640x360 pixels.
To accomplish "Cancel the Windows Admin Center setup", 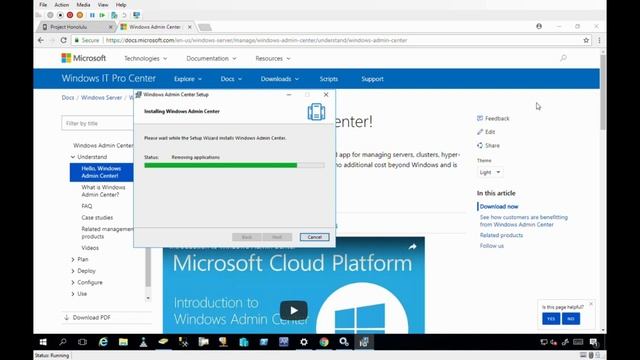I will click(x=314, y=237).
